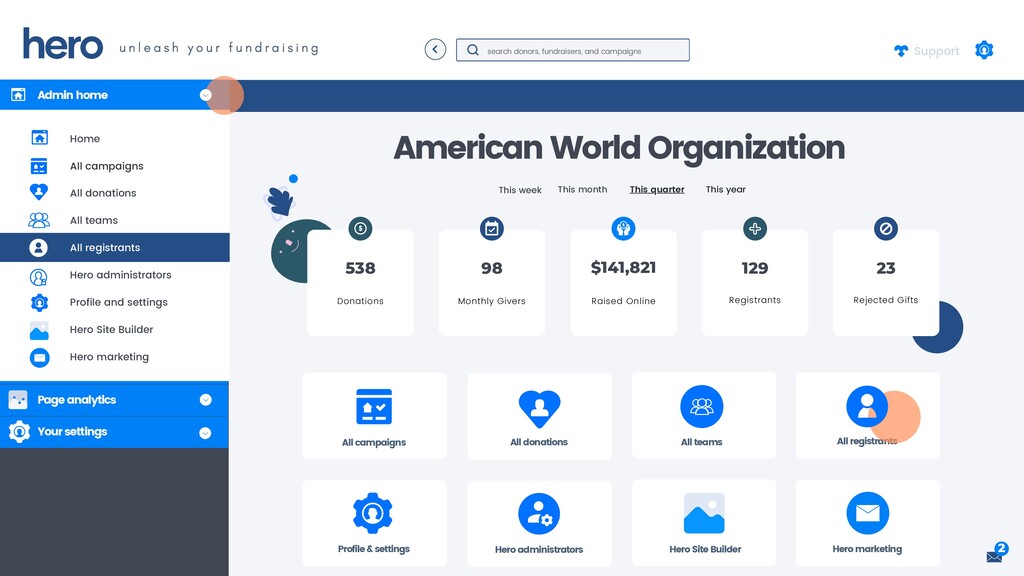Open All teams from the sidebar
The height and width of the screenshot is (576, 1024).
[x=94, y=221]
